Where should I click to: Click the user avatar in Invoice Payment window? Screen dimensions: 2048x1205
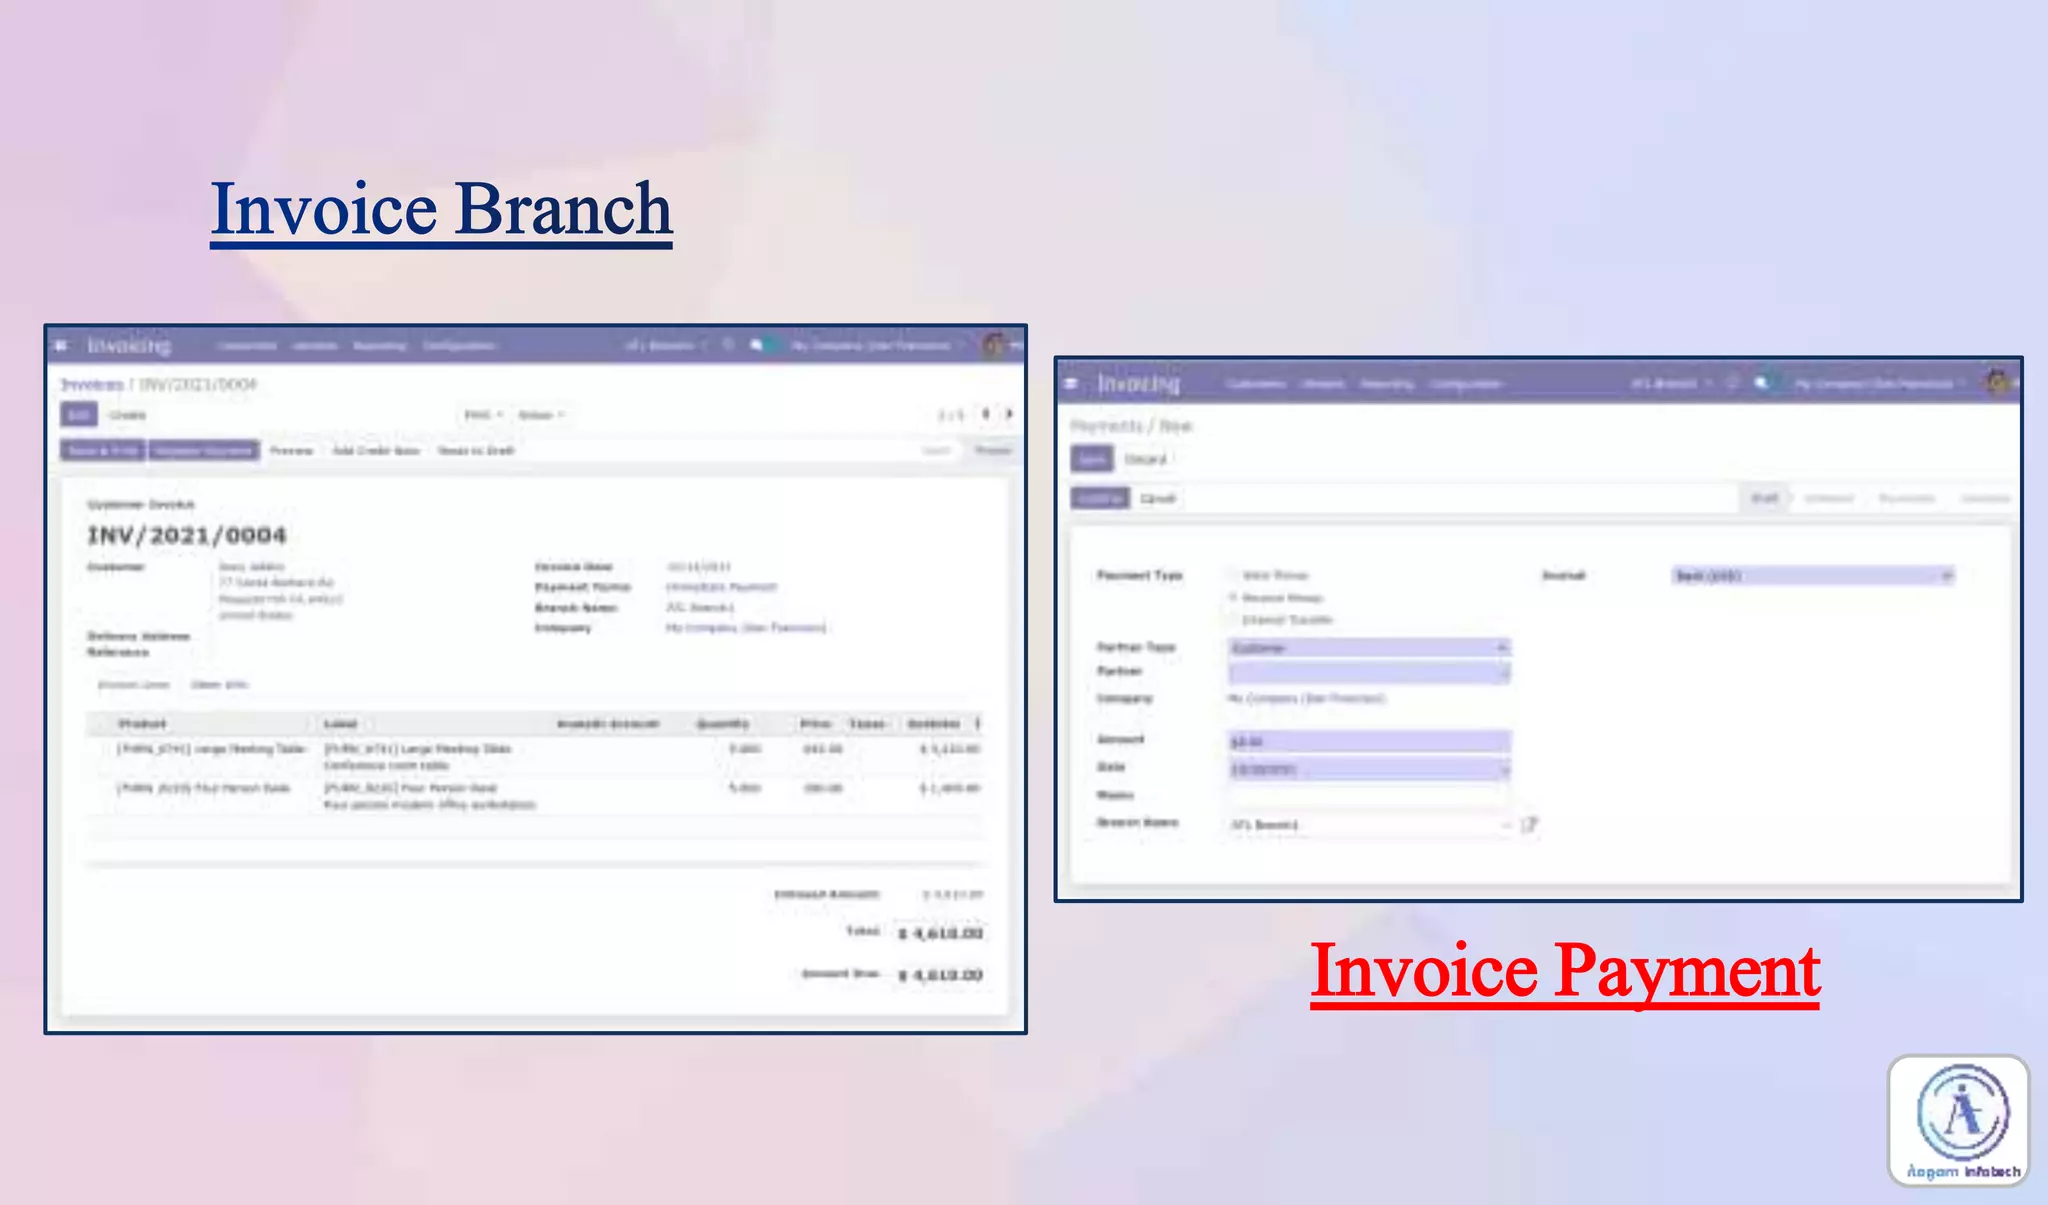(1998, 382)
